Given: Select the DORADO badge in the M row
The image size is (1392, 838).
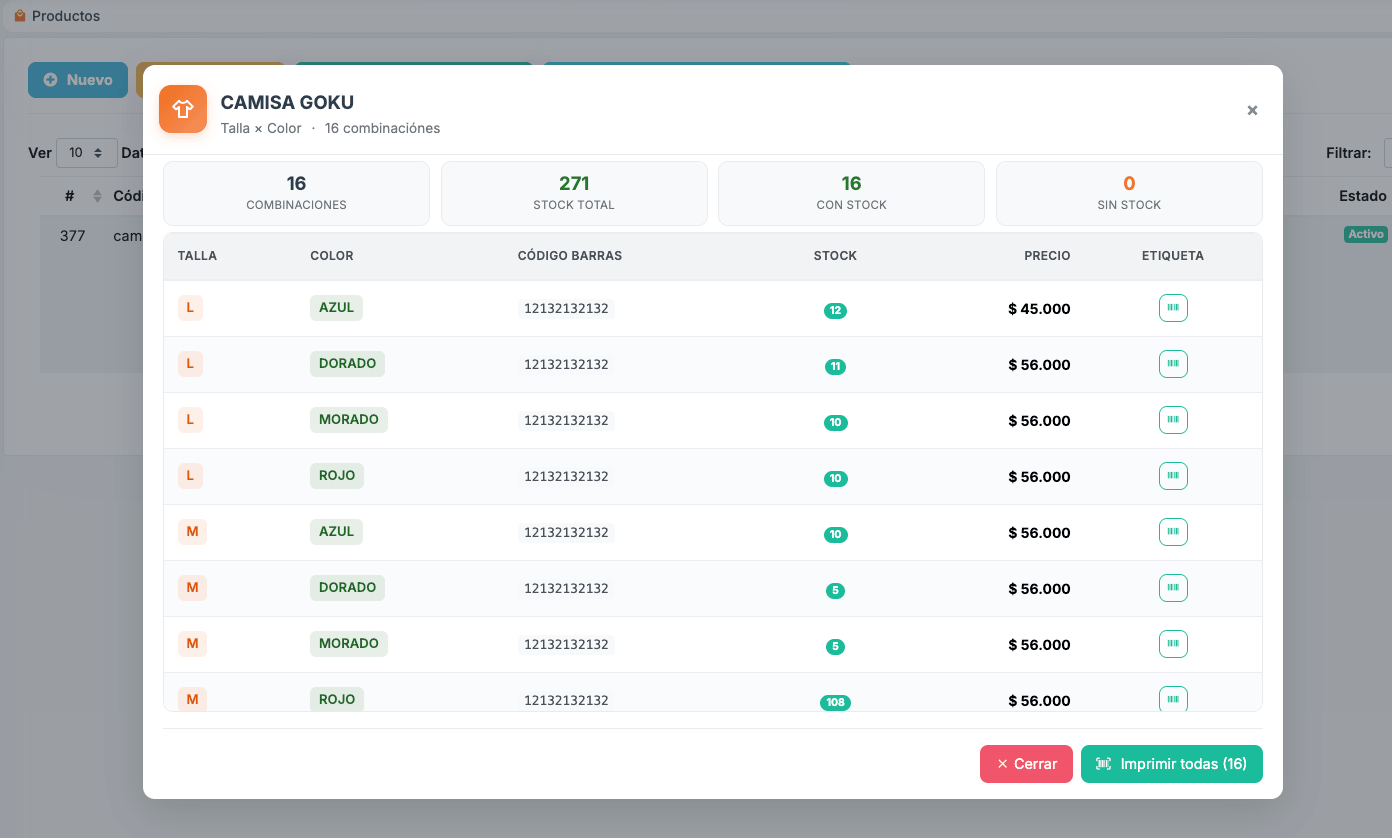Looking at the screenshot, I should [x=347, y=588].
